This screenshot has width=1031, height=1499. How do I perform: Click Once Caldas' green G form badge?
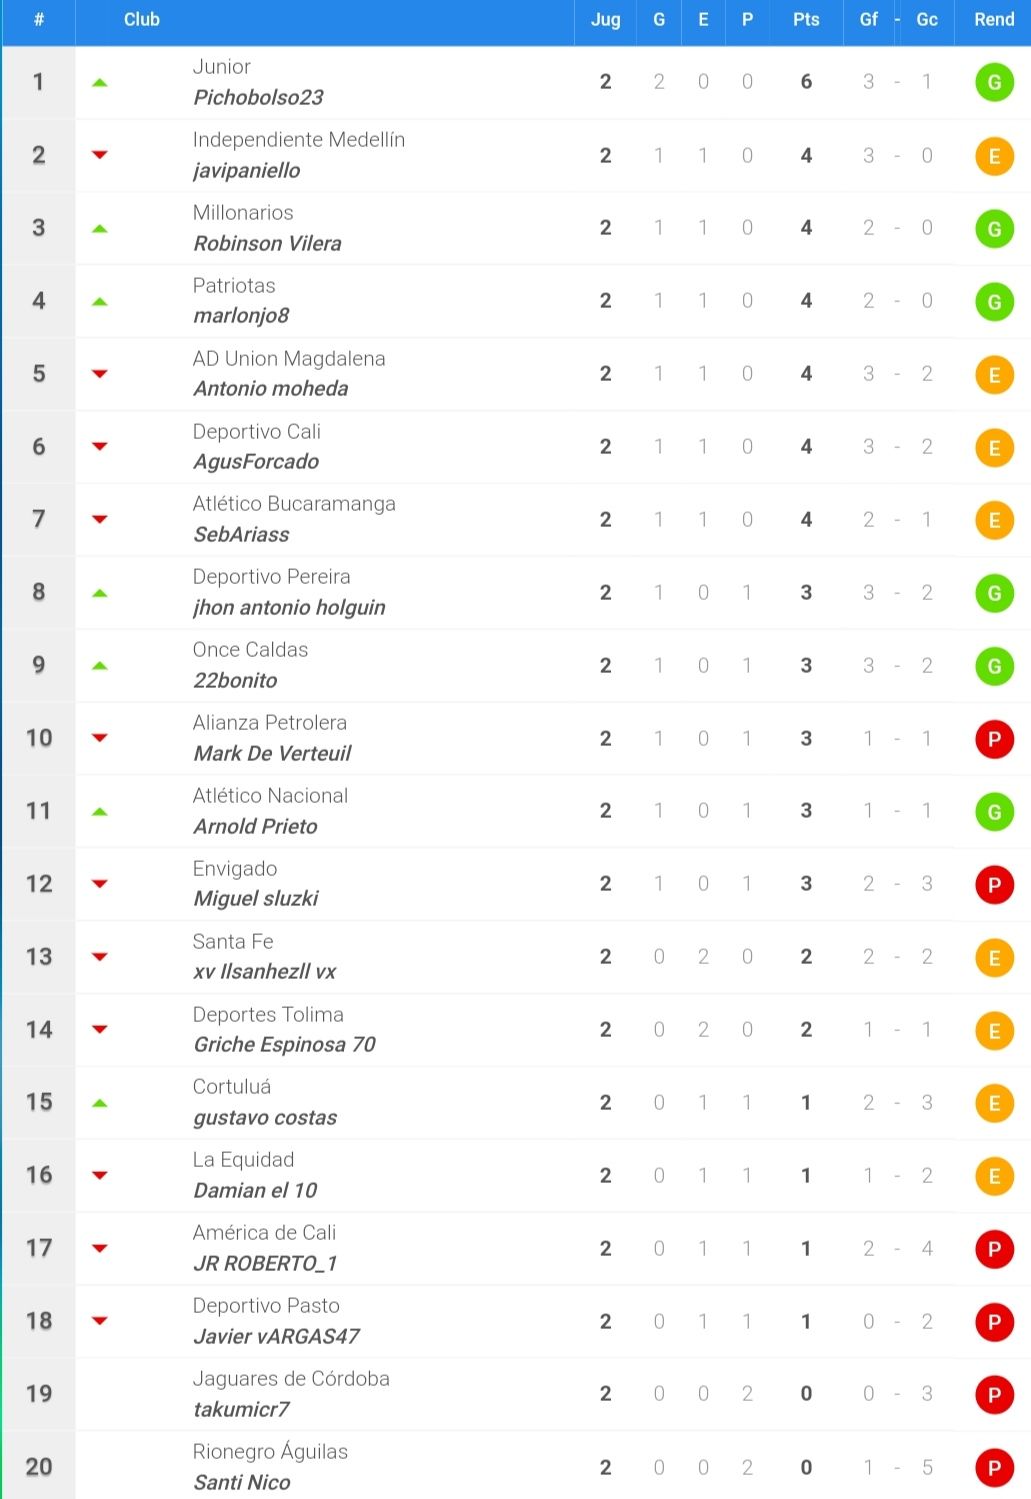pyautogui.click(x=994, y=666)
